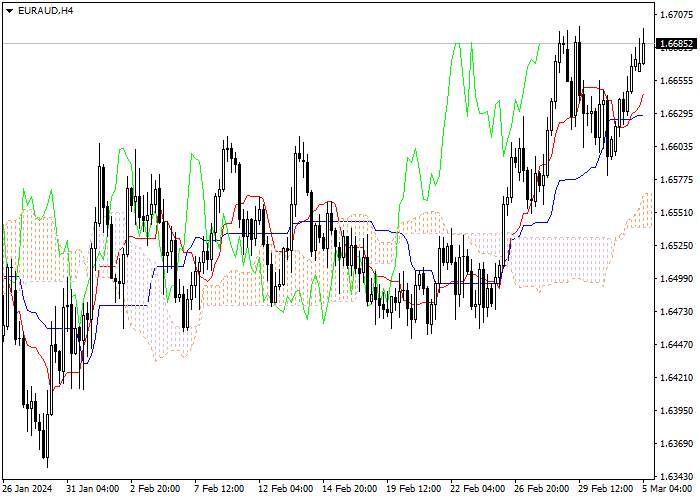Click the 12 Feb 04:00 time label
Viewport: 700px width, 500px height.
pos(286,489)
